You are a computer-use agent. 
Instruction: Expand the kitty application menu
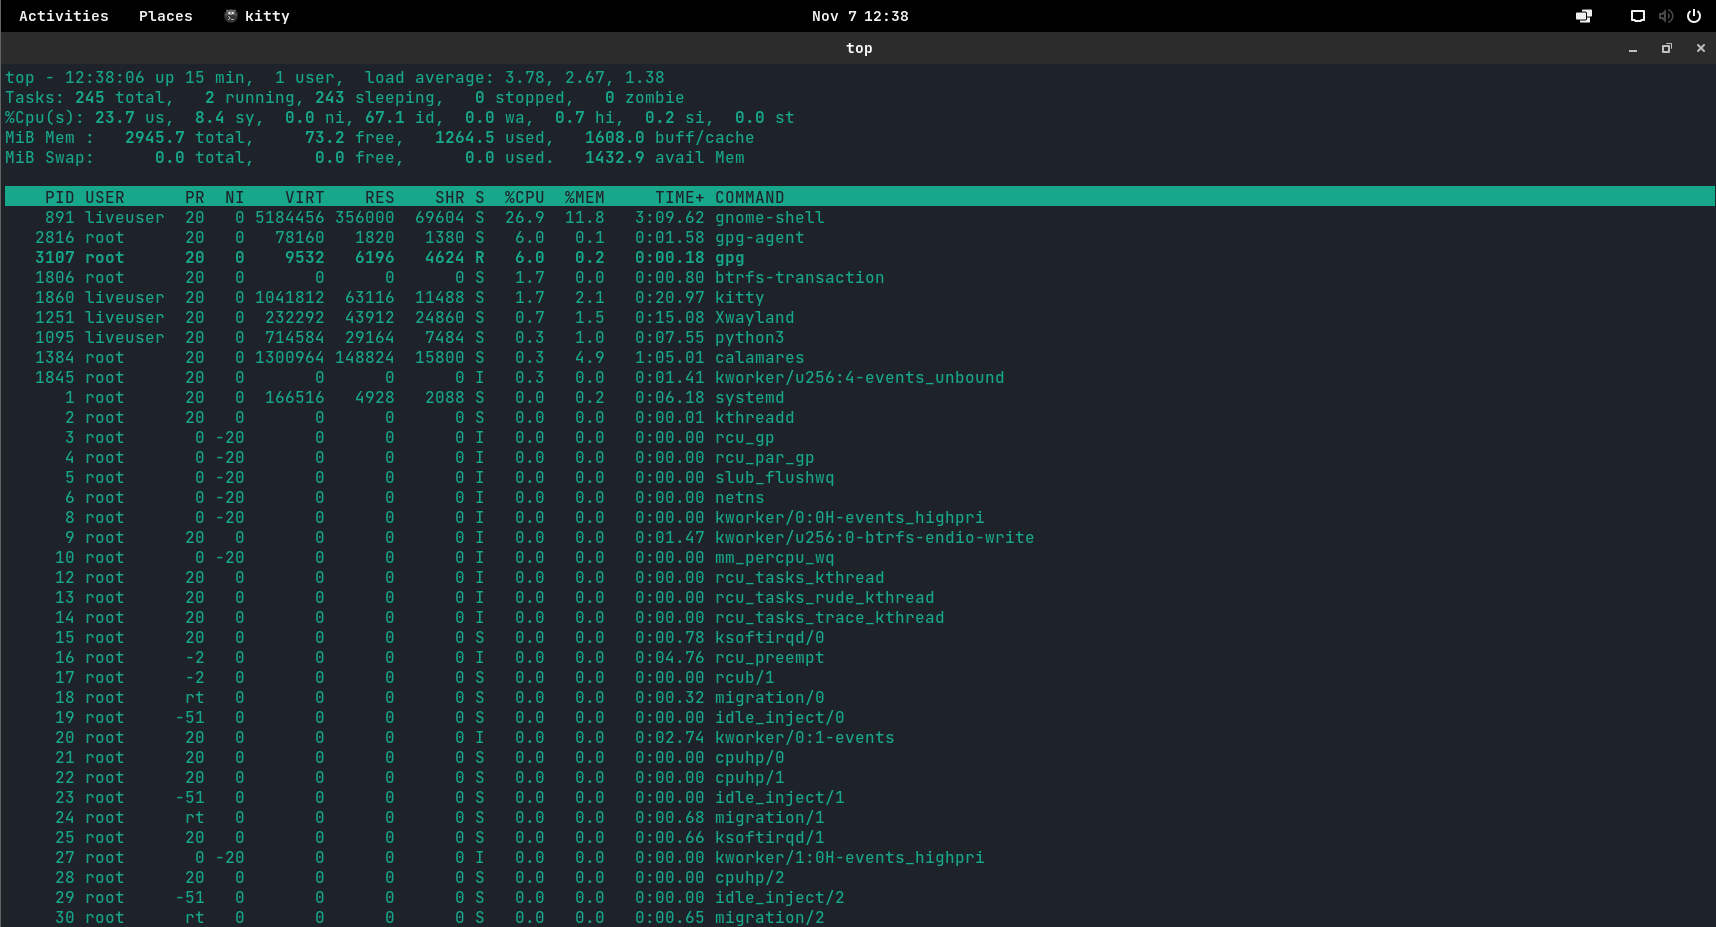click(x=267, y=16)
